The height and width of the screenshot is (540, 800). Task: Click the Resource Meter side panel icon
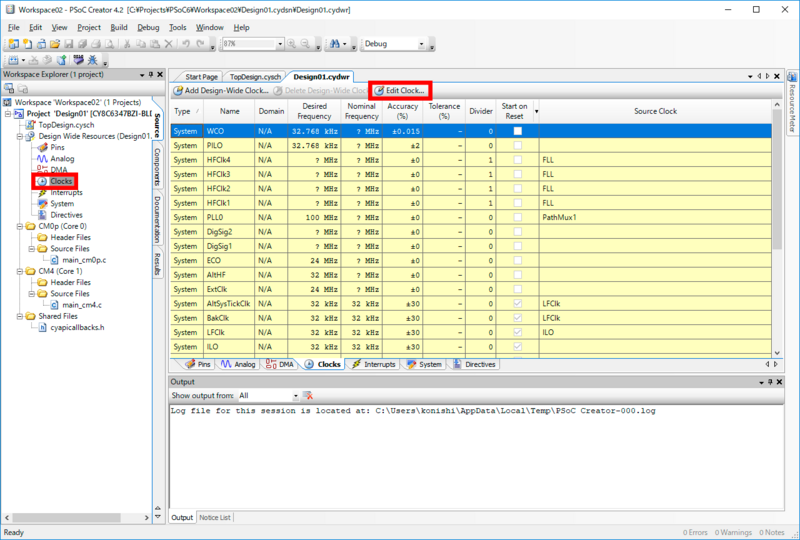click(x=792, y=77)
